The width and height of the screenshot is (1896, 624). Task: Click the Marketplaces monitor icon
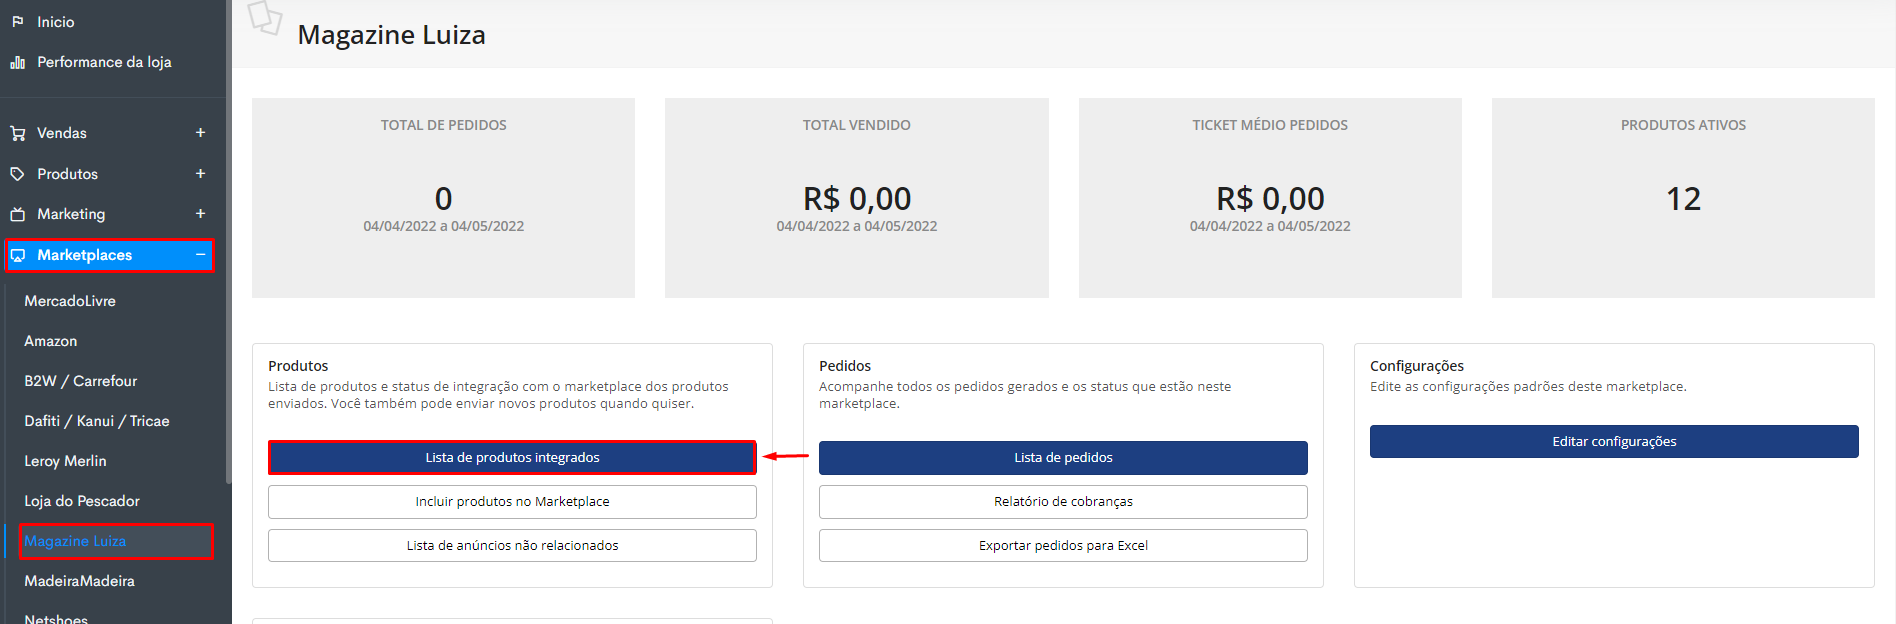pos(17,255)
